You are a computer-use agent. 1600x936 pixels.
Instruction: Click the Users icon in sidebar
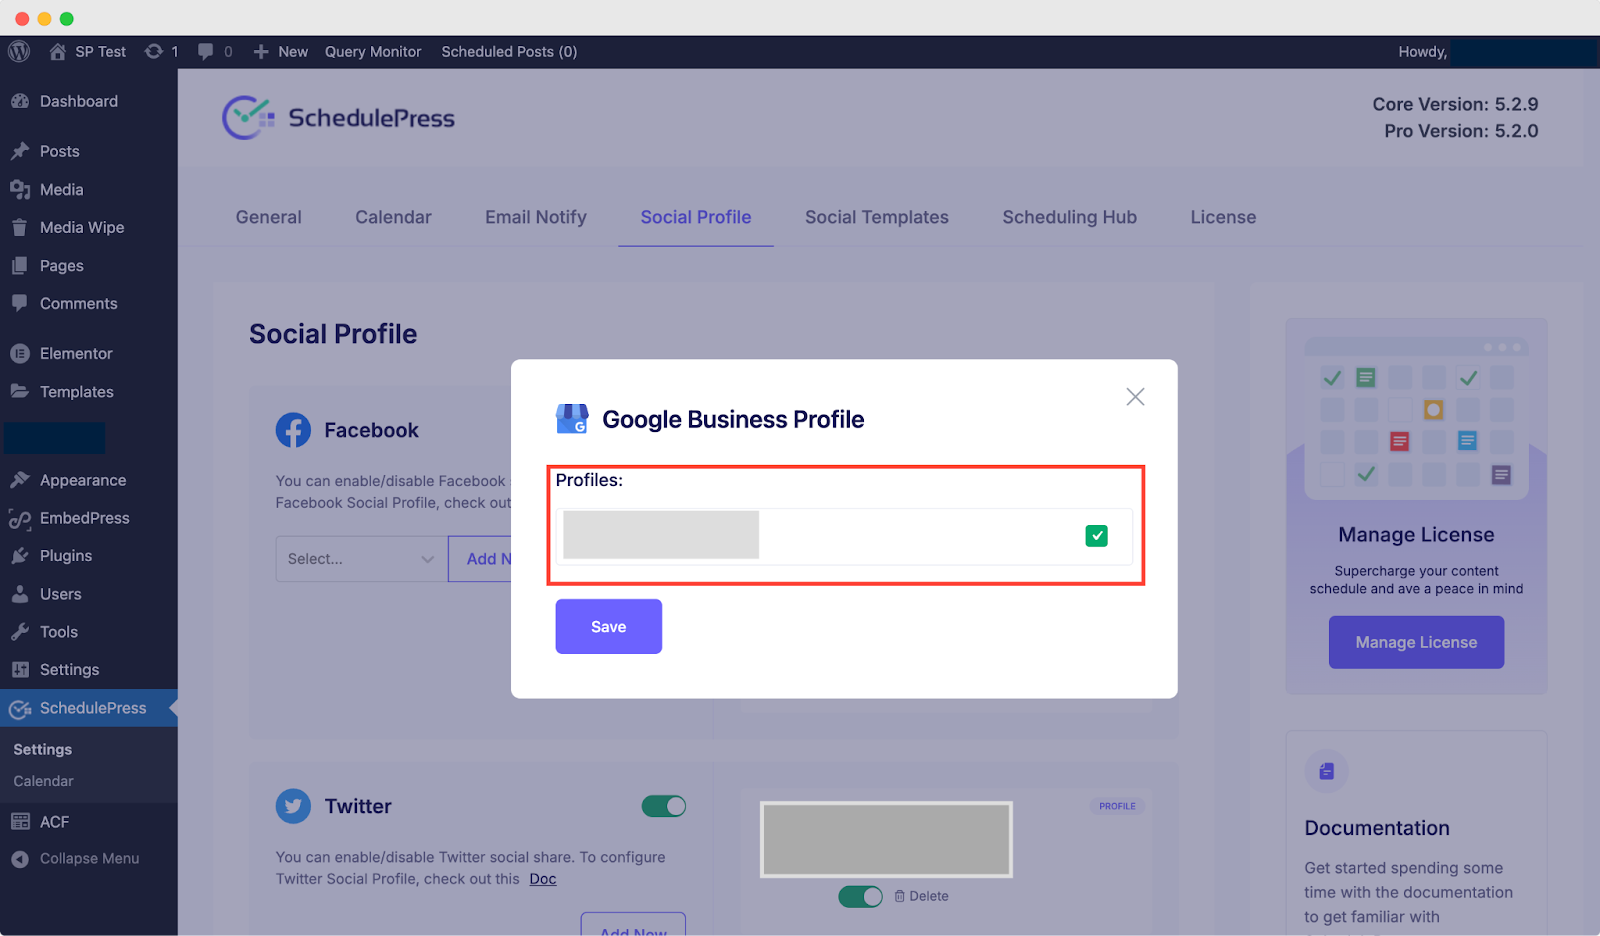(20, 594)
